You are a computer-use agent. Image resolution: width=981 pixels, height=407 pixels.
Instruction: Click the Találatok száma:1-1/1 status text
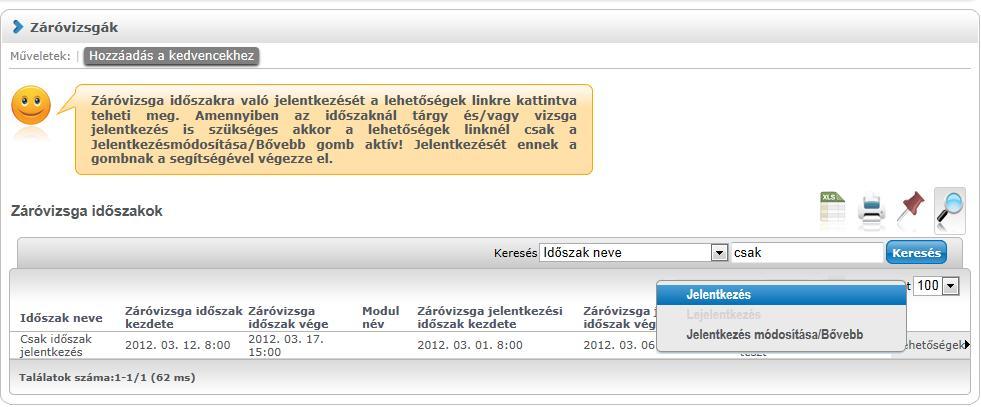107,378
